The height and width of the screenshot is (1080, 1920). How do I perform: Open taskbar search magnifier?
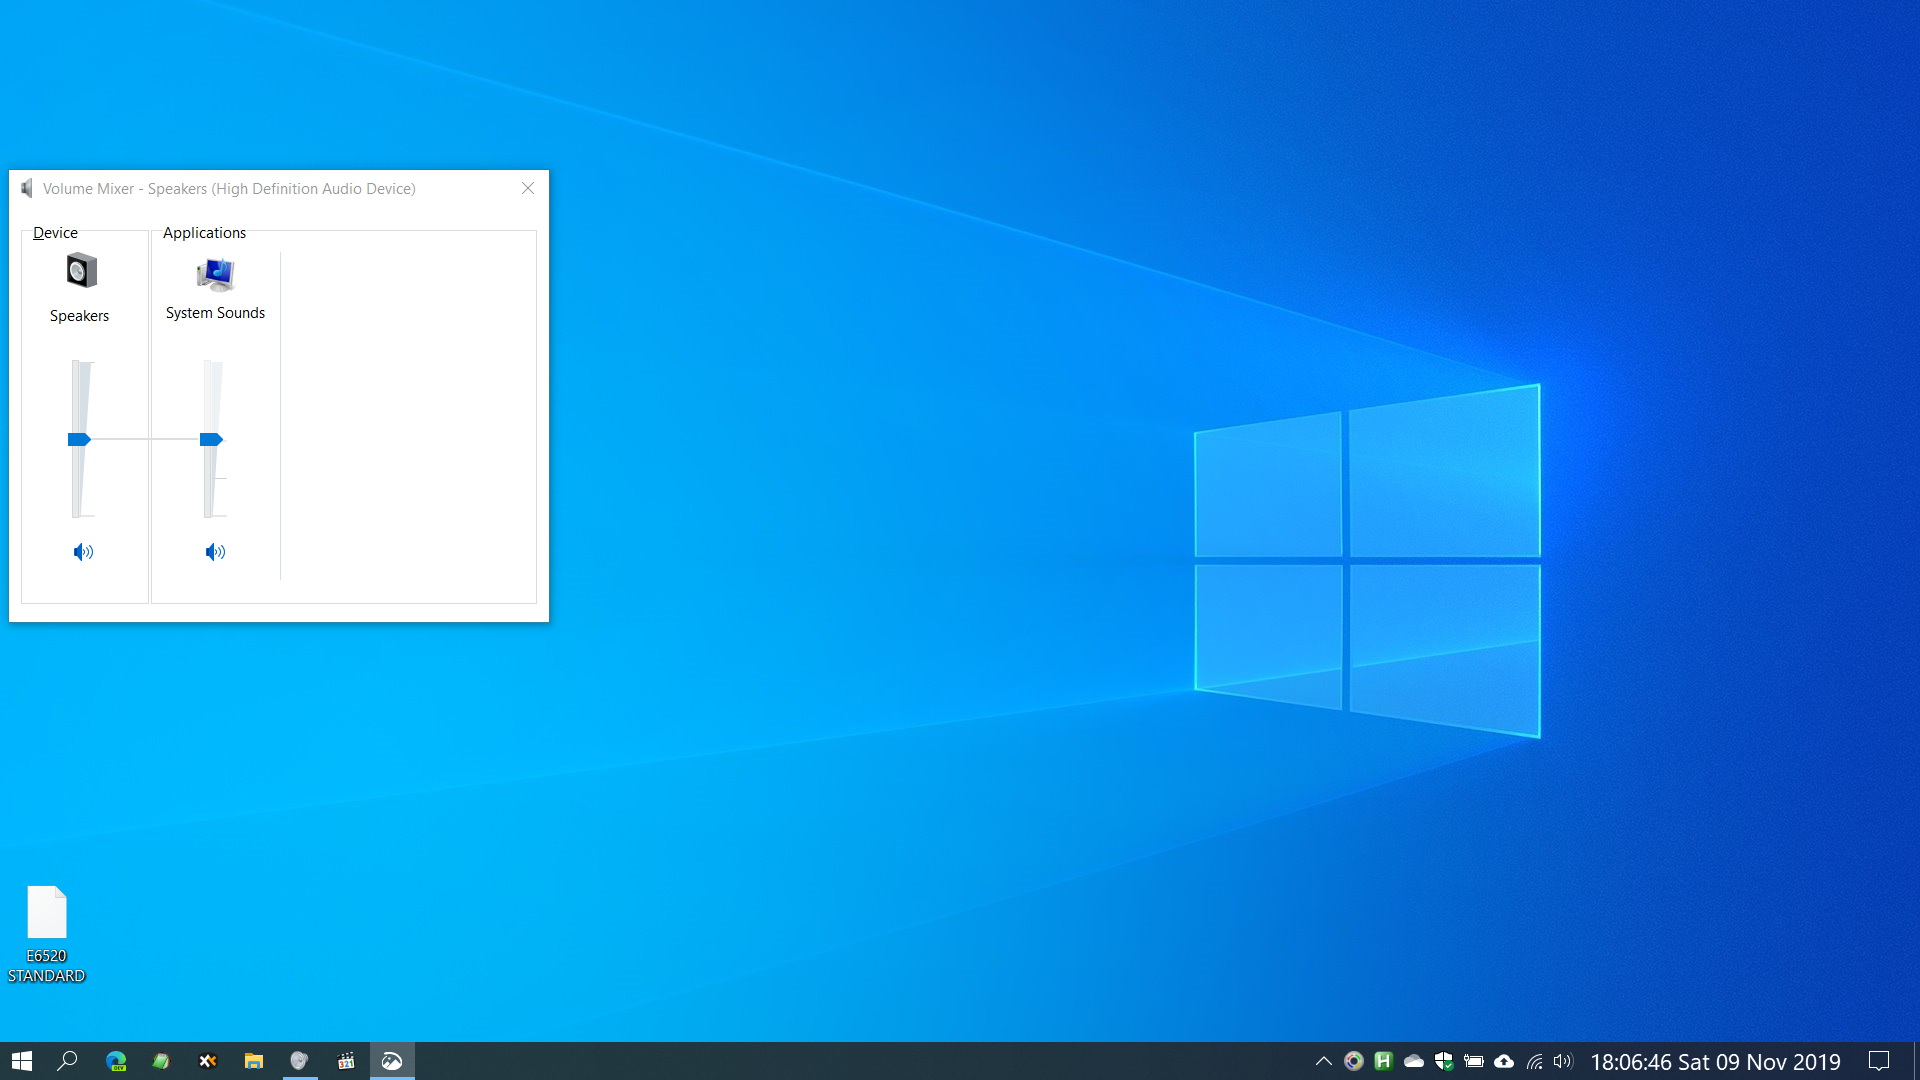point(67,1061)
